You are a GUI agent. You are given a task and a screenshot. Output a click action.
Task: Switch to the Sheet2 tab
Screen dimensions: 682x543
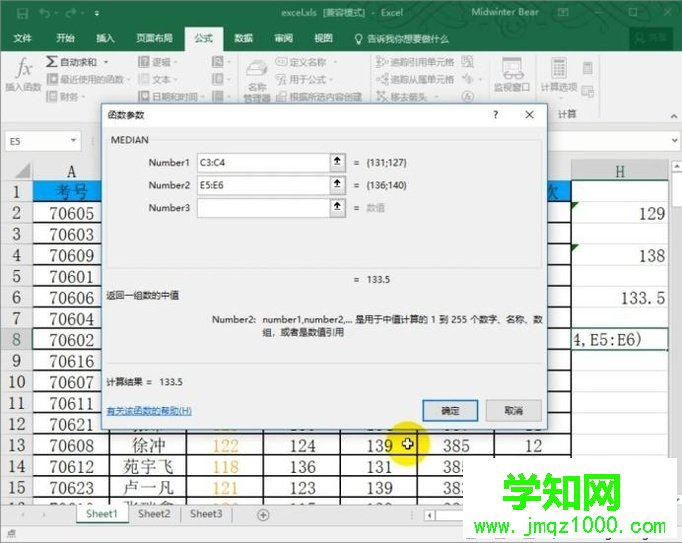154,514
